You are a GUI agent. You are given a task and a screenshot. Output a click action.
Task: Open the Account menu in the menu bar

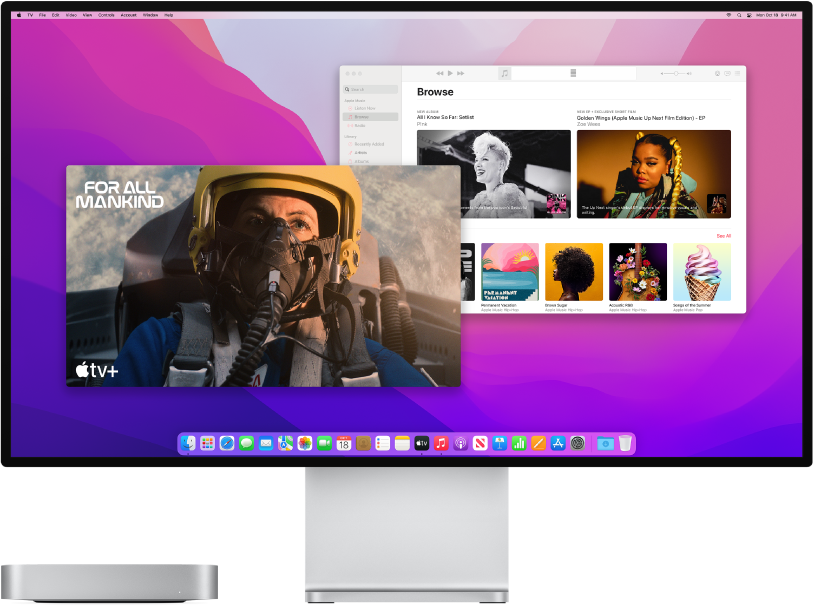[x=128, y=15]
